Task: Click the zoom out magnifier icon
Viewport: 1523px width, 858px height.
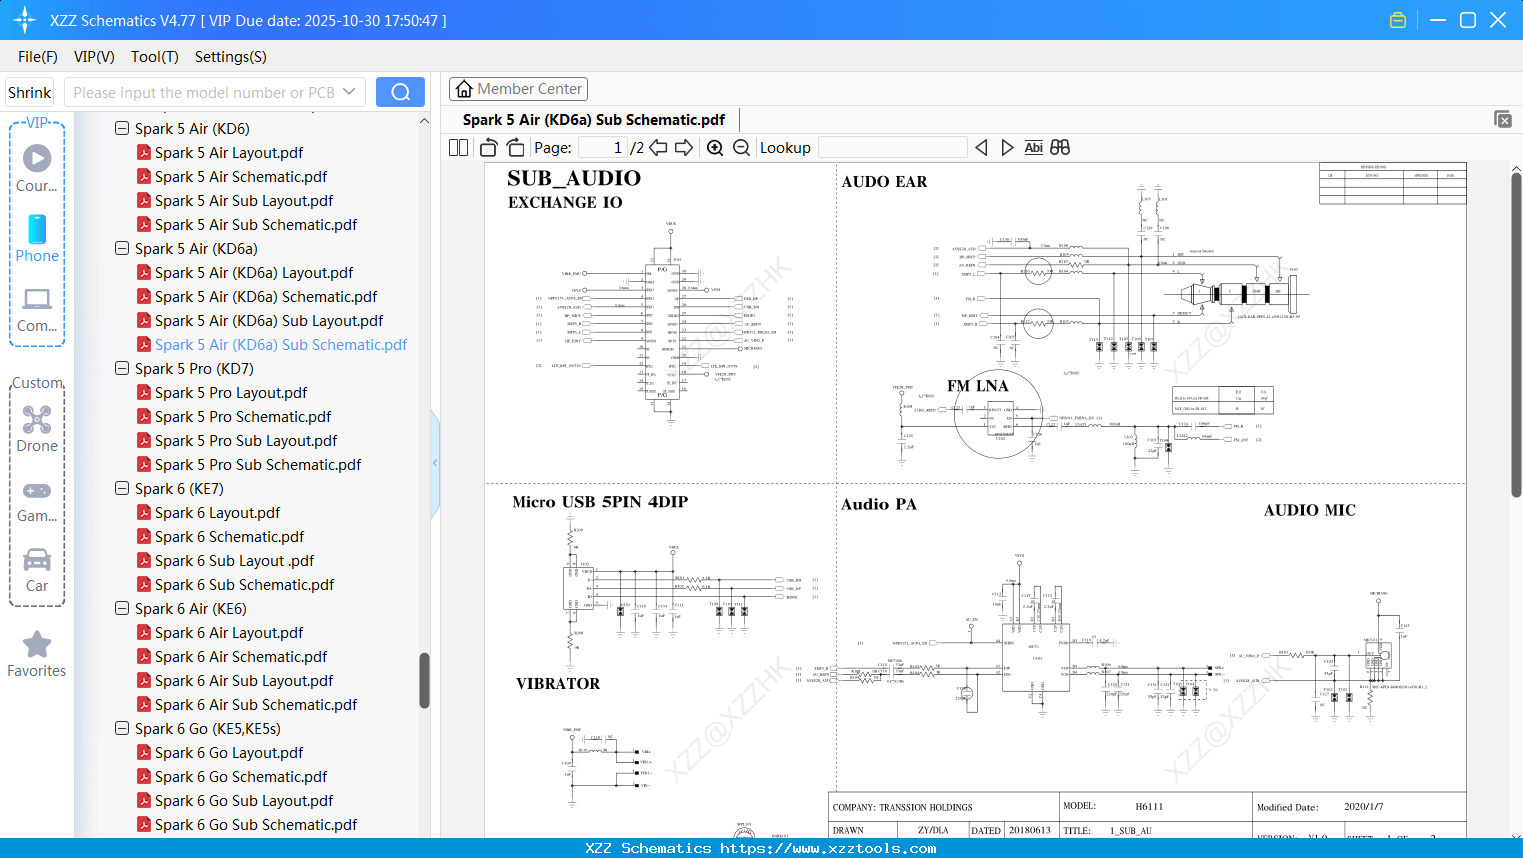Action: click(740, 147)
